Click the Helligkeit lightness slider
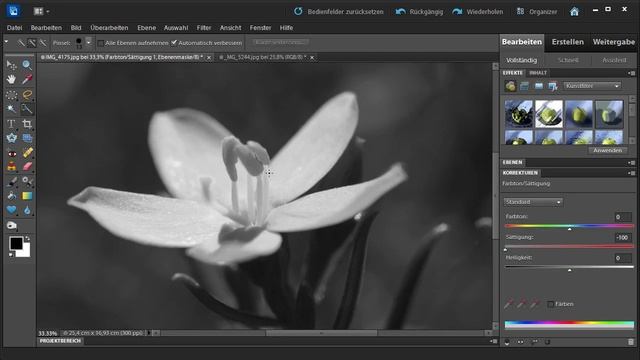 tap(569, 267)
